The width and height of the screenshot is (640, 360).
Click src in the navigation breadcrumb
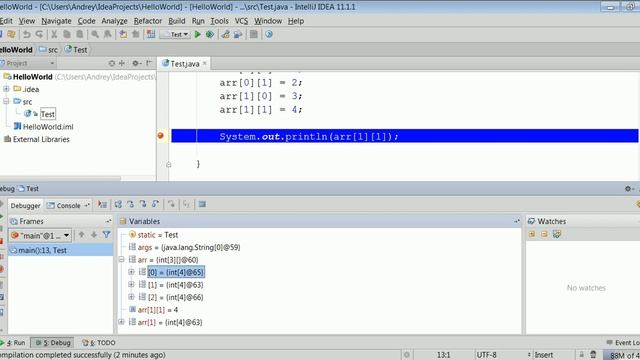pos(48,50)
